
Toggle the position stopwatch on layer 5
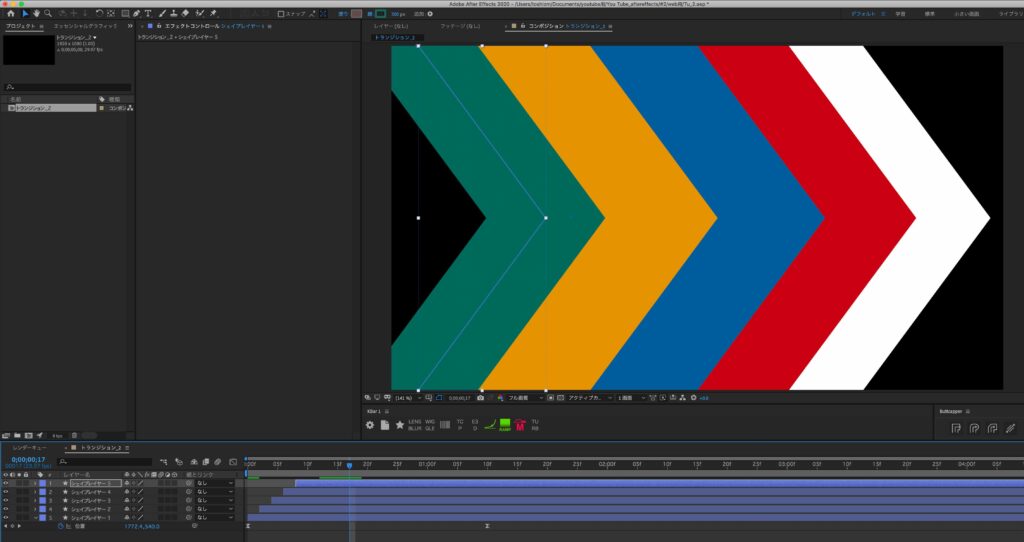[60, 526]
